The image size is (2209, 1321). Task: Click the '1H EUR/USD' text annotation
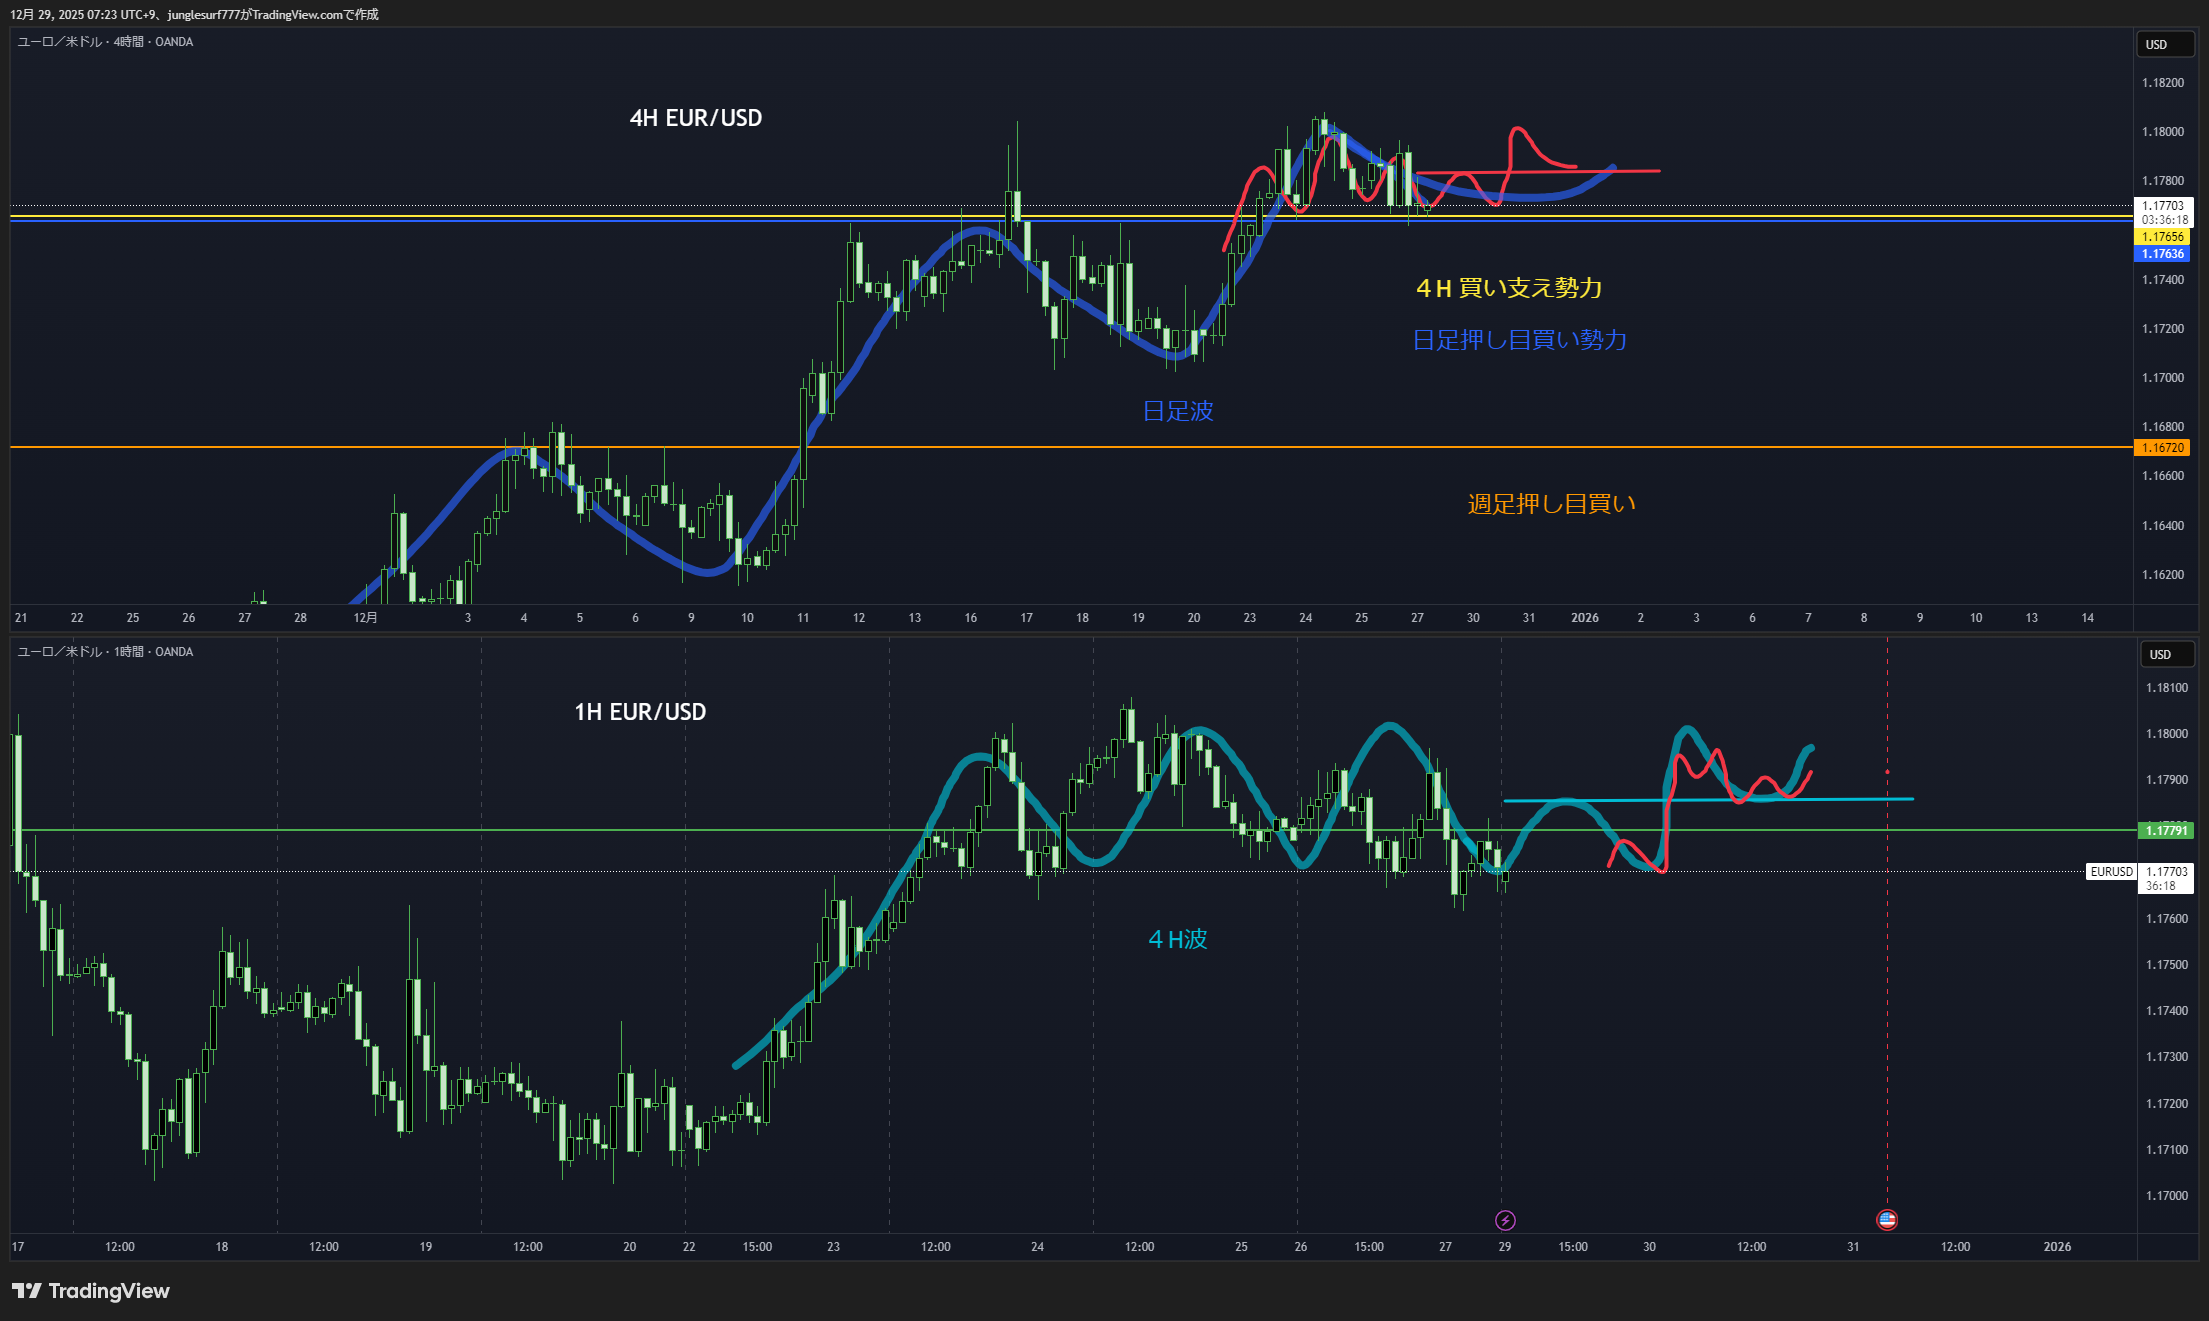pos(640,712)
